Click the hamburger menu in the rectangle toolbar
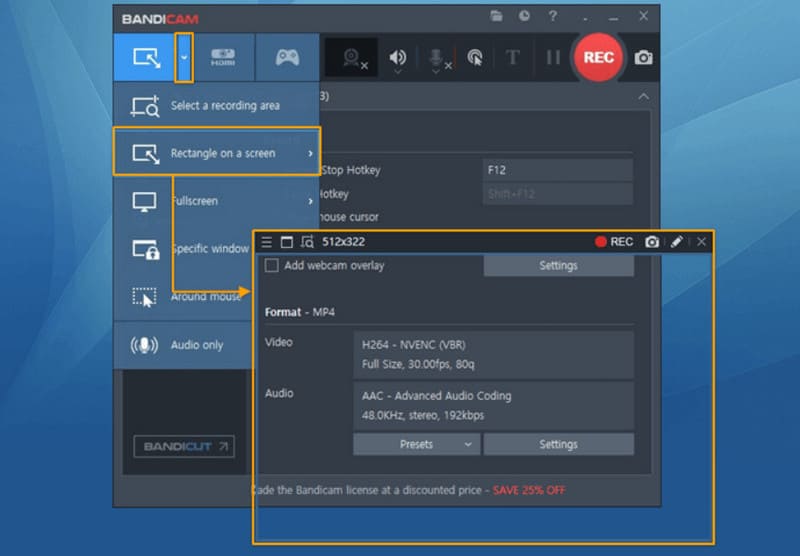Image resolution: width=800 pixels, height=556 pixels. pyautogui.click(x=266, y=242)
